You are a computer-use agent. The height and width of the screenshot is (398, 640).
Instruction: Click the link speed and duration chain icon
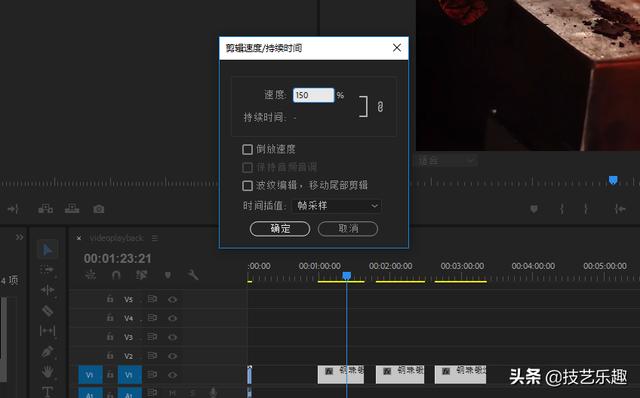(x=380, y=107)
